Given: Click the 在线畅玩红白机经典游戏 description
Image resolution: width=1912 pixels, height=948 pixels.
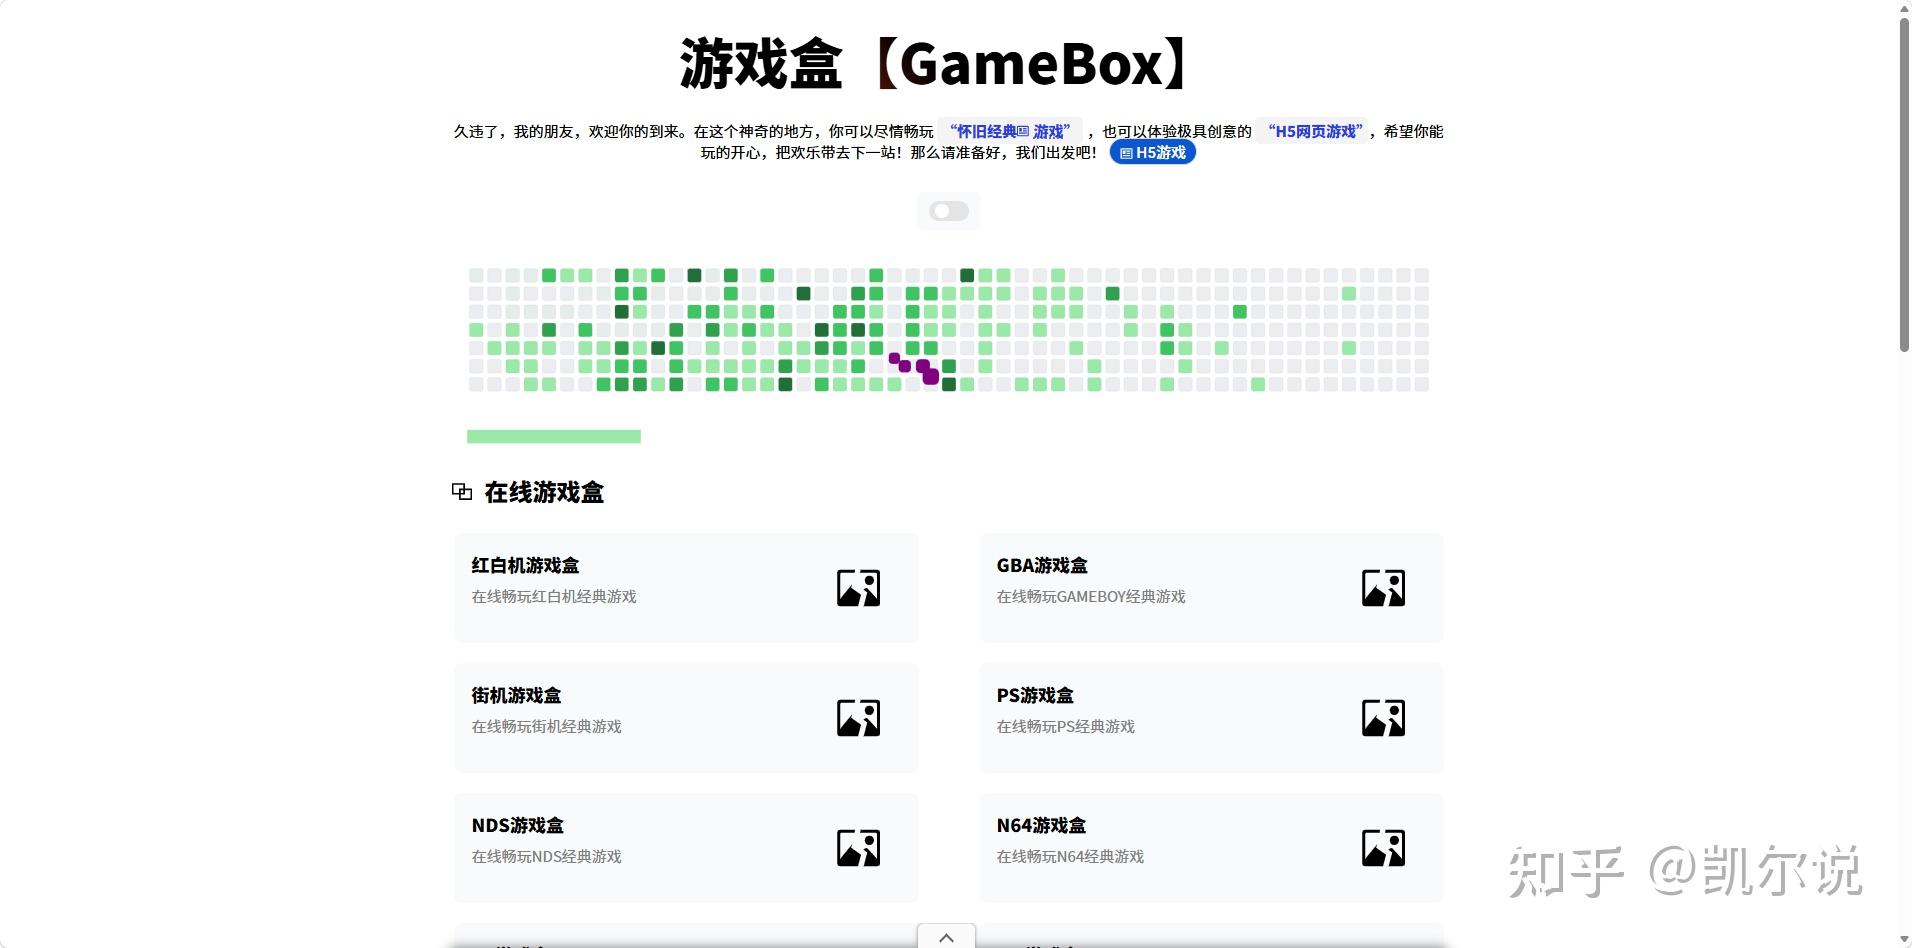Looking at the screenshot, I should pyautogui.click(x=554, y=596).
